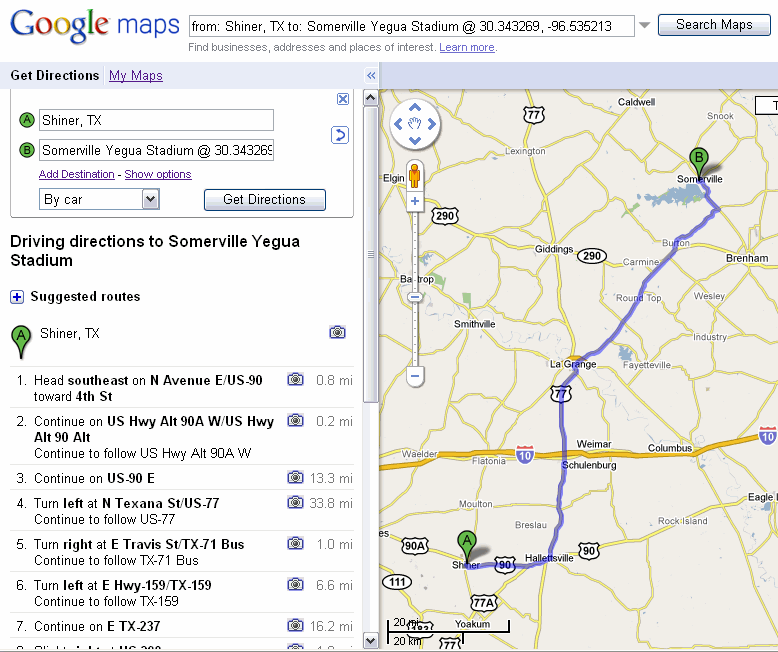The width and height of the screenshot is (778, 652).
Task: Zoom in with the plus button
Action: pyautogui.click(x=415, y=201)
